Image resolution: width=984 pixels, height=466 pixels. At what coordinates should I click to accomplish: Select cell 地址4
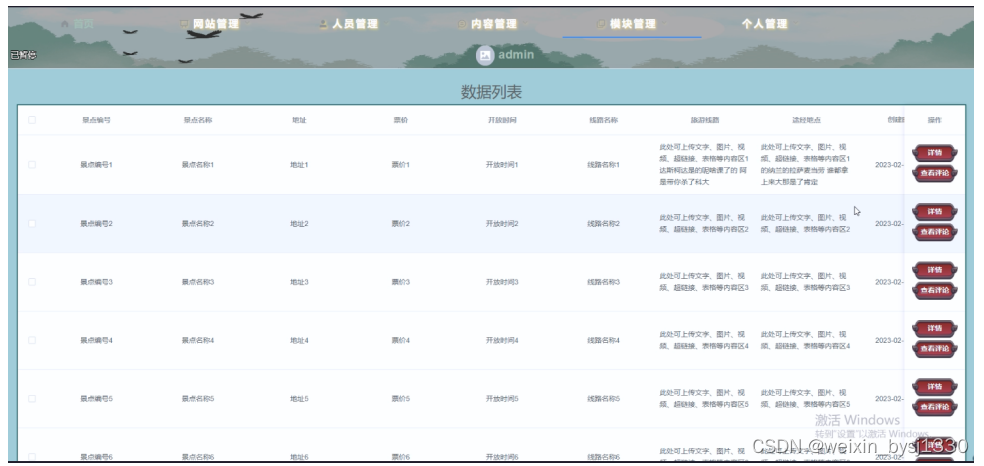[299, 341]
